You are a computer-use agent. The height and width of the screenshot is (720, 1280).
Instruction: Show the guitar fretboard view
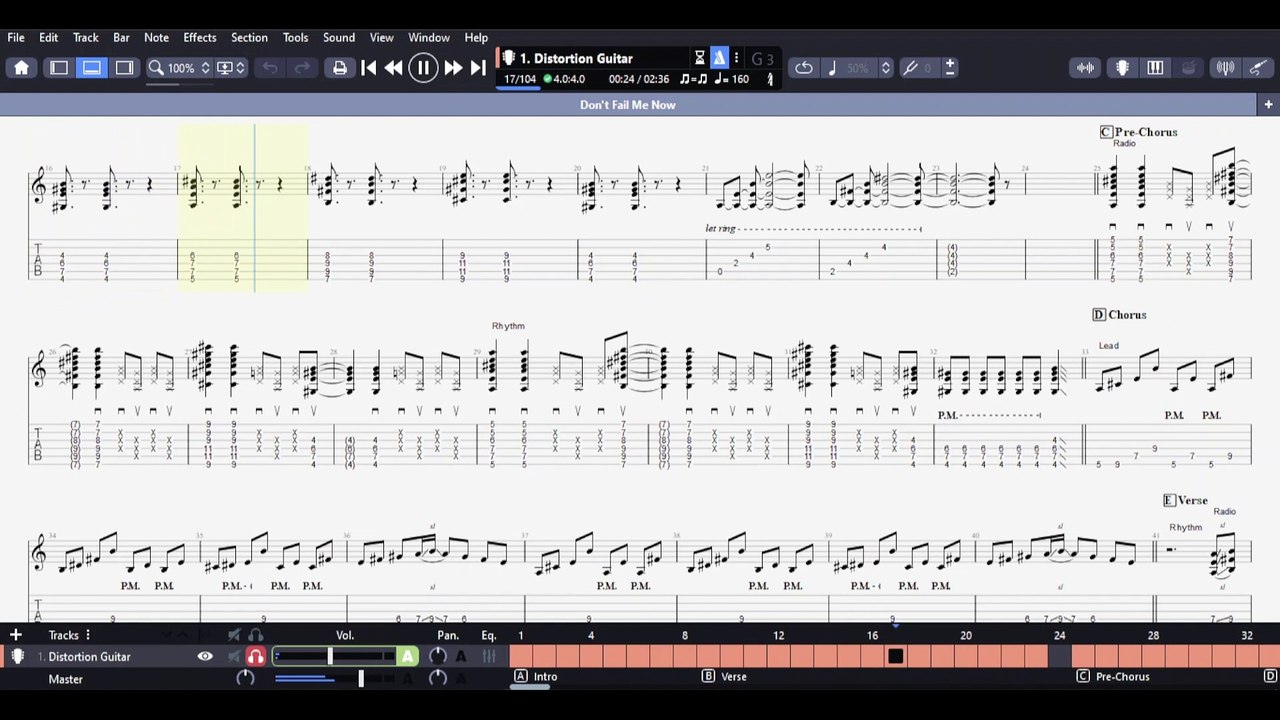pos(1122,68)
